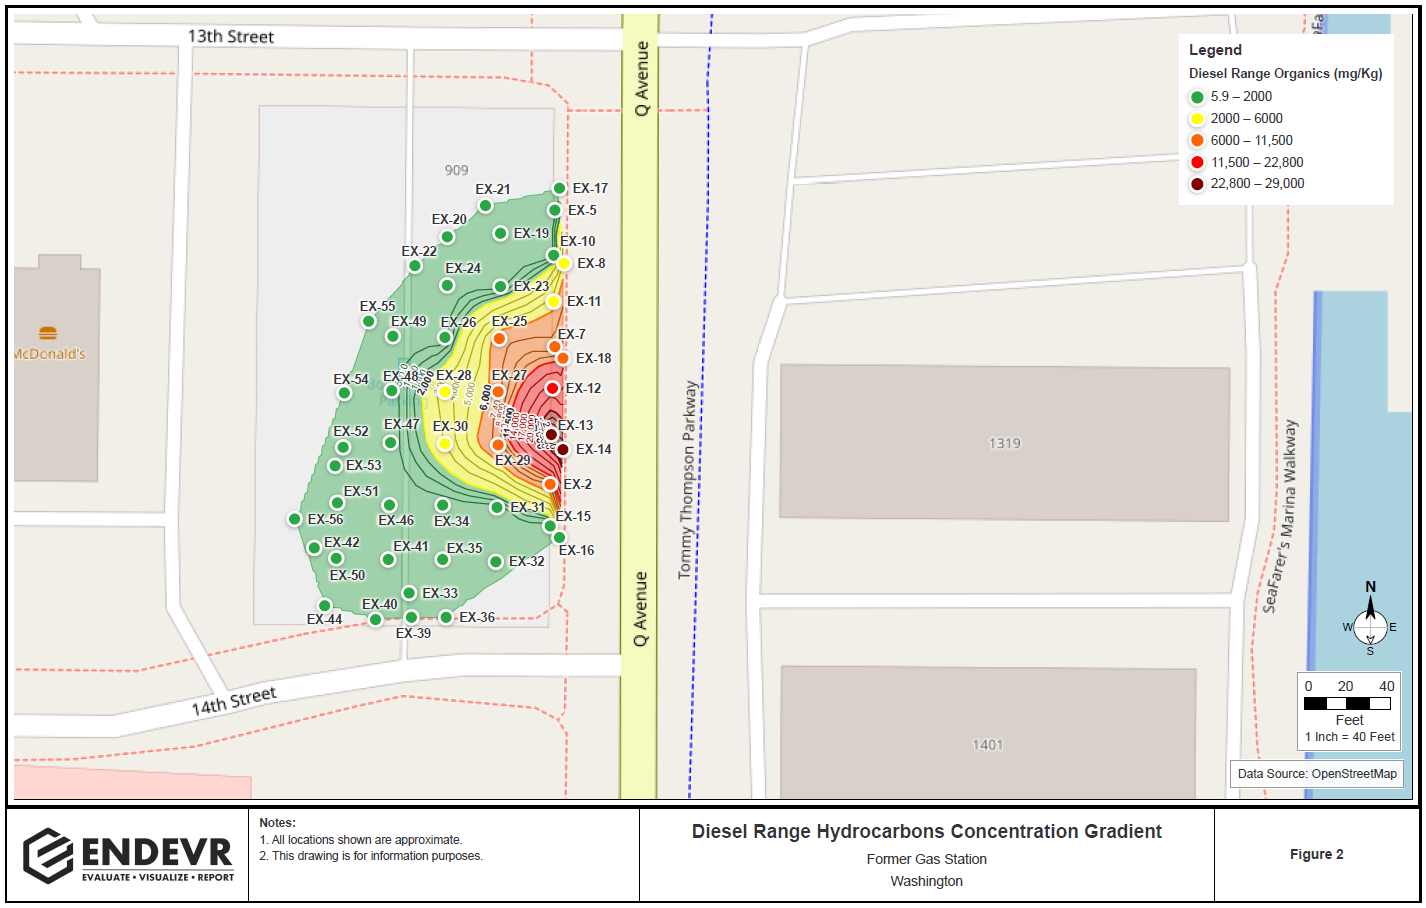Screen dimensions: 1426x908
Task: Click the red EX-12 sample point
Action: [x=552, y=388]
